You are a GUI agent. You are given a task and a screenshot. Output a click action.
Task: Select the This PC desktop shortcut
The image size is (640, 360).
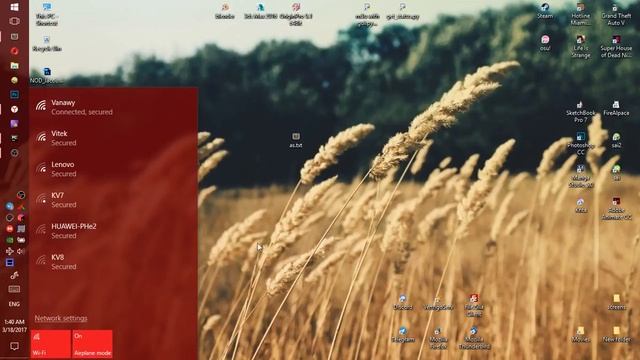click(x=47, y=14)
